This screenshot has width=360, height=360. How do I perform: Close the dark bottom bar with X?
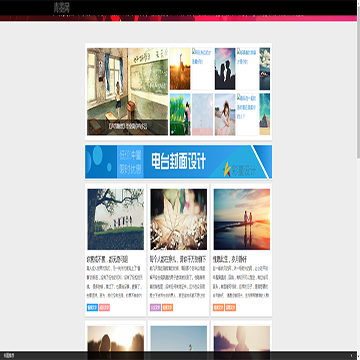[x=351, y=356]
